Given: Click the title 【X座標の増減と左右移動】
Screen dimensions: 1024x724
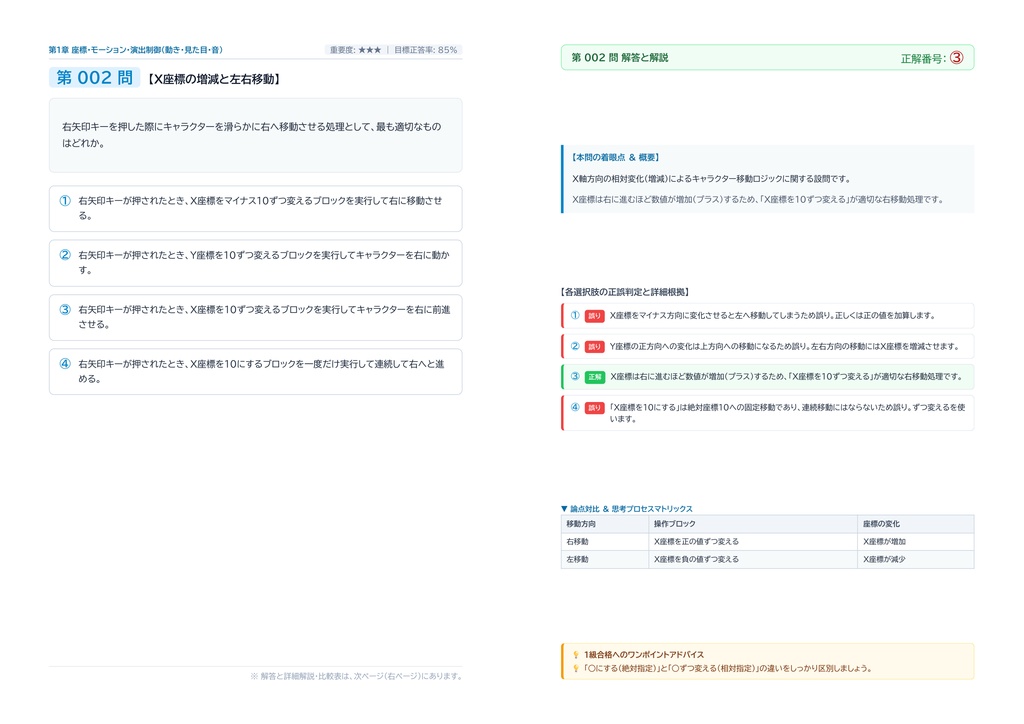Looking at the screenshot, I should [214, 79].
